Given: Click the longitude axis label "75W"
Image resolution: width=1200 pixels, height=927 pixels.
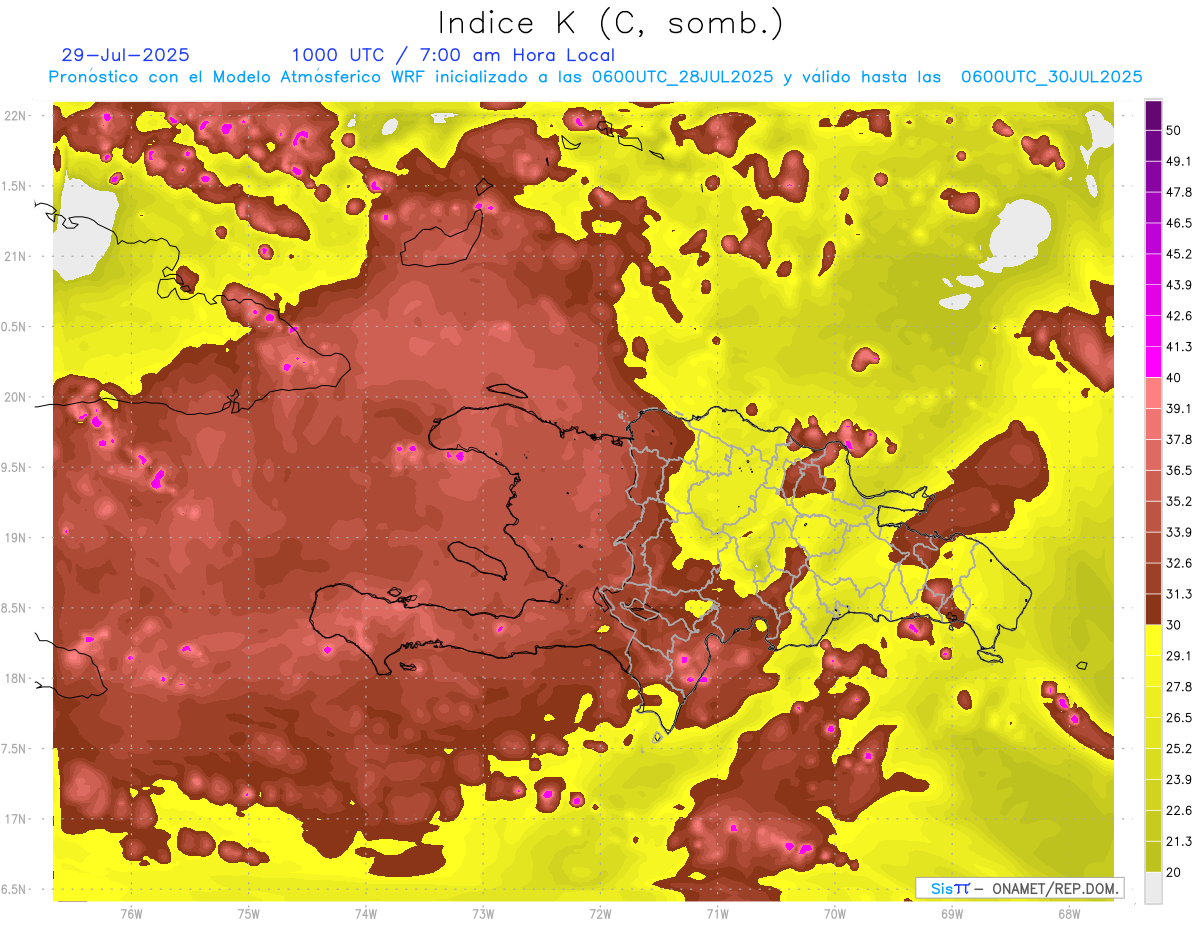Looking at the screenshot, I should (248, 913).
